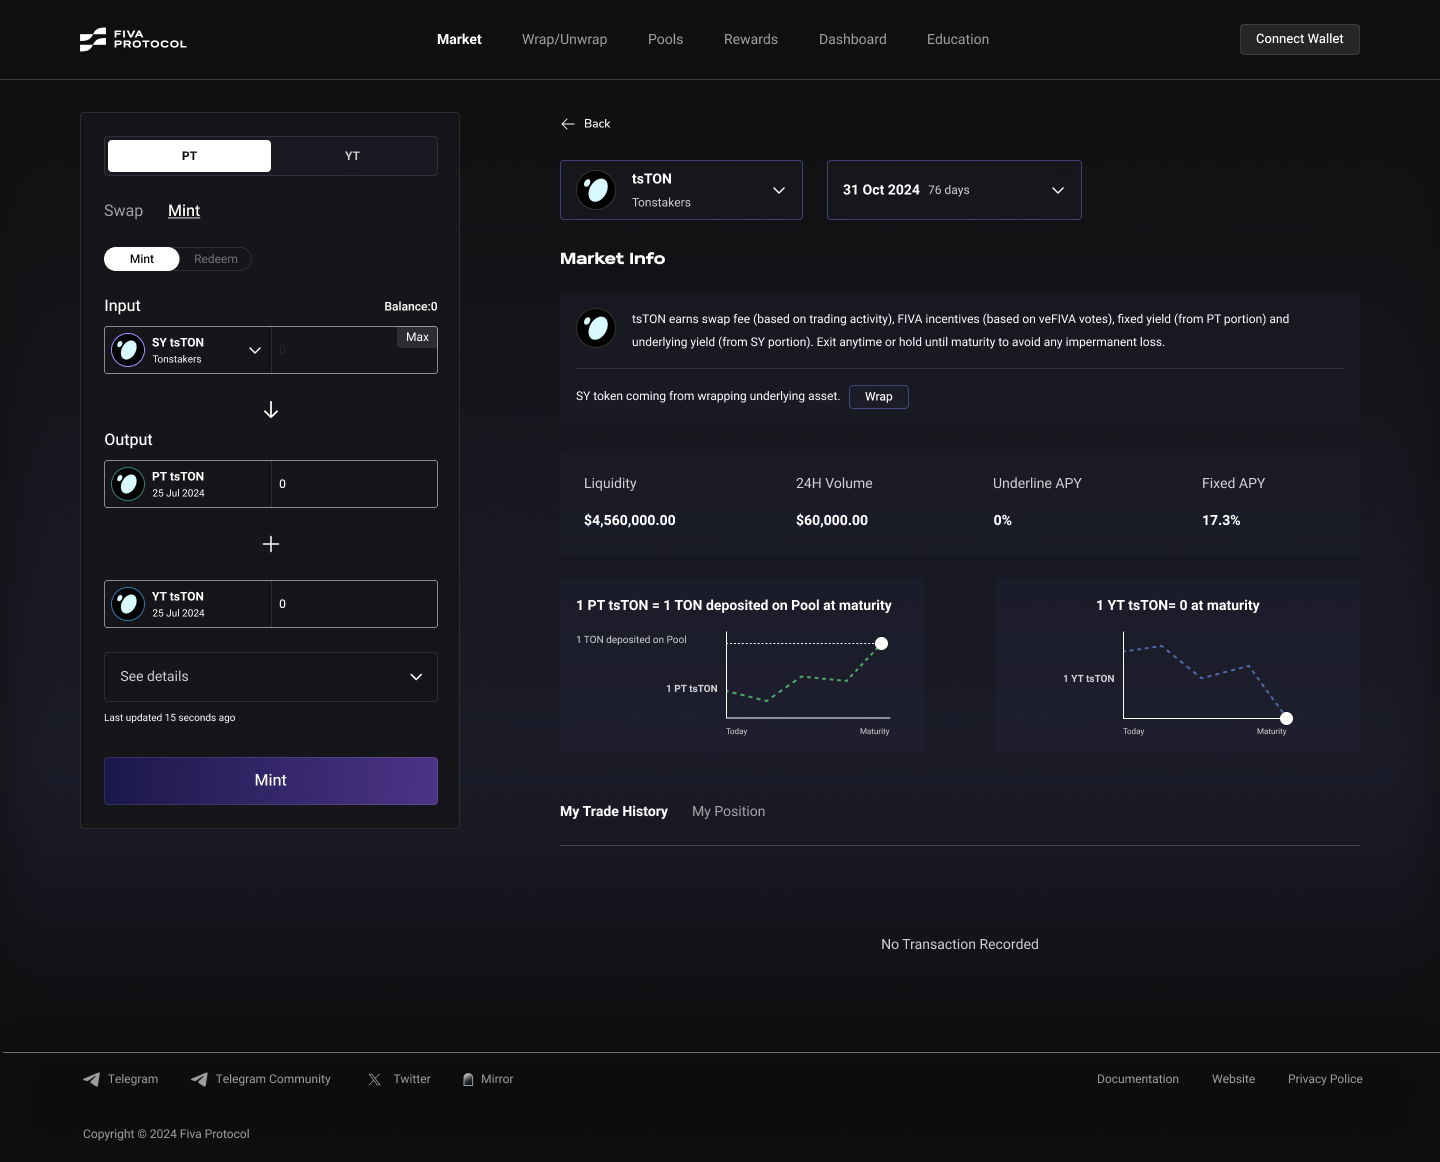Click the FIVA Protocol logo

tap(132, 39)
